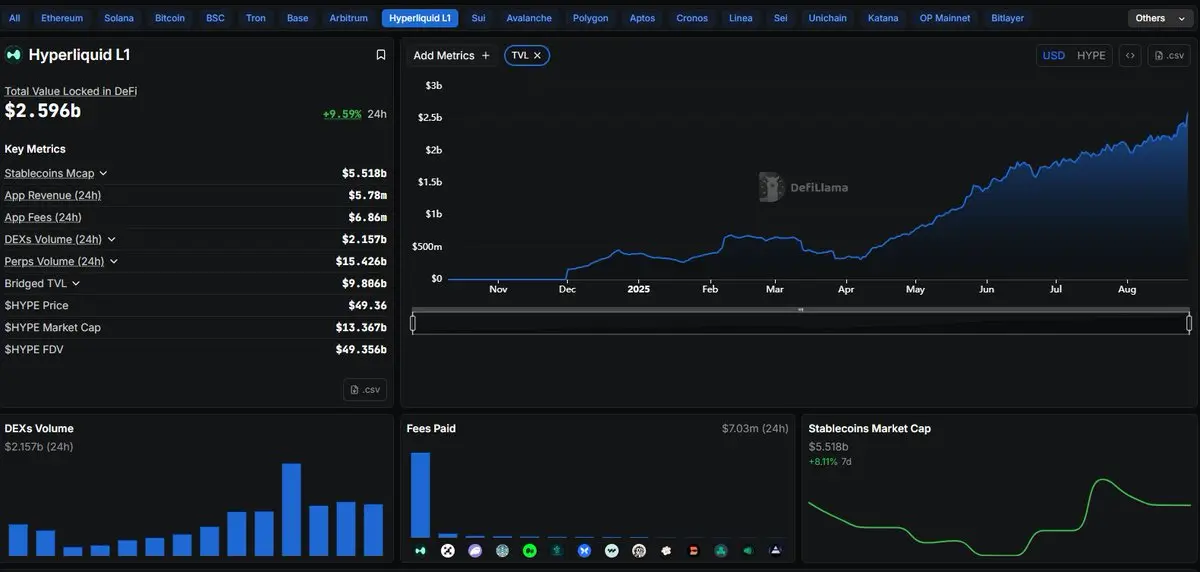The height and width of the screenshot is (572, 1200).
Task: Click the $15.426b perps volume value
Action: pyautogui.click(x=361, y=262)
